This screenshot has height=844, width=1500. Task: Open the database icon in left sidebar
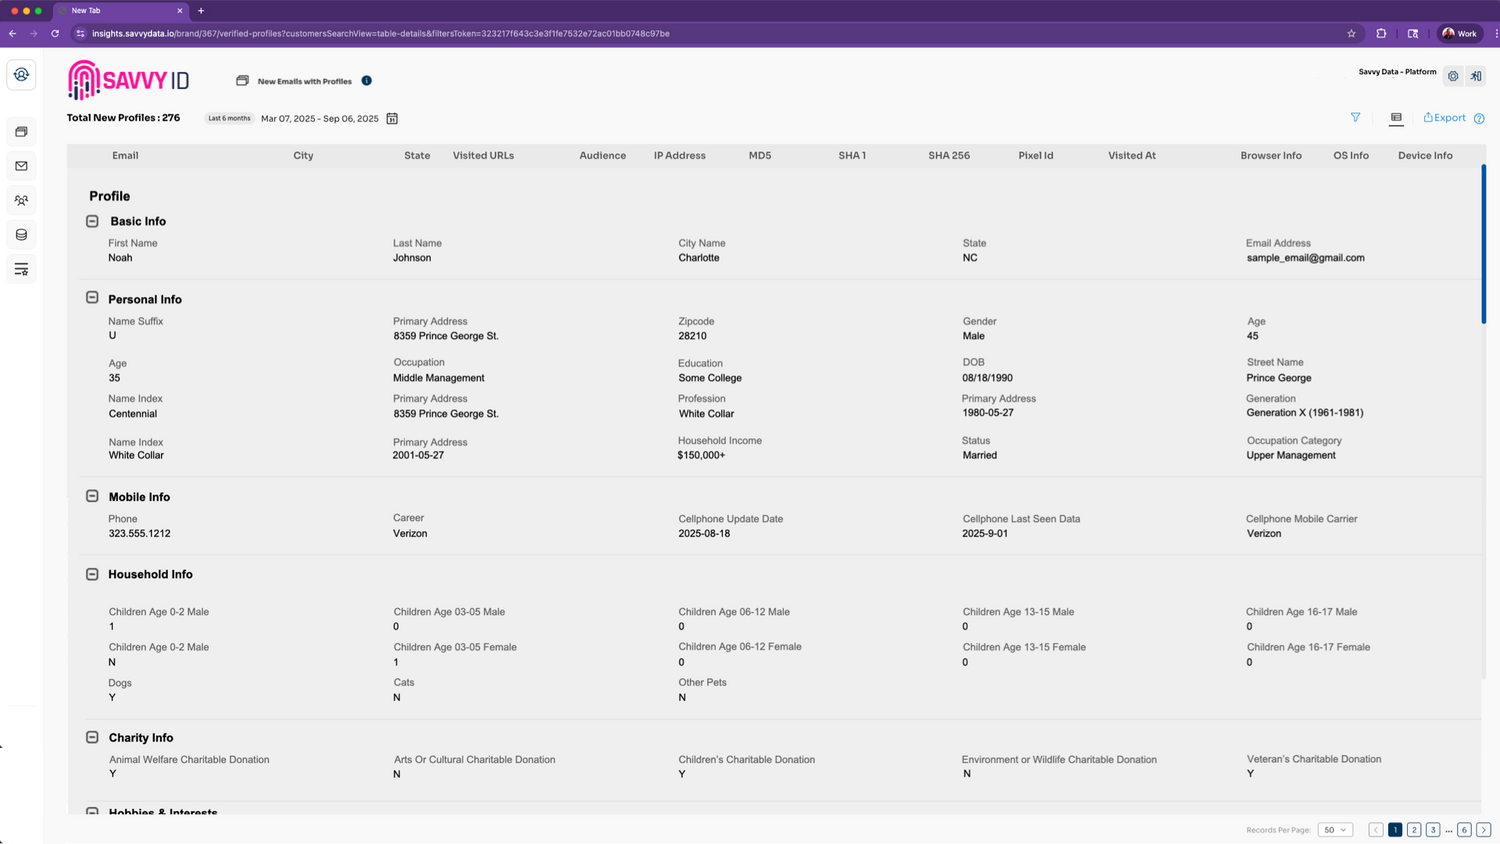tap(21, 235)
